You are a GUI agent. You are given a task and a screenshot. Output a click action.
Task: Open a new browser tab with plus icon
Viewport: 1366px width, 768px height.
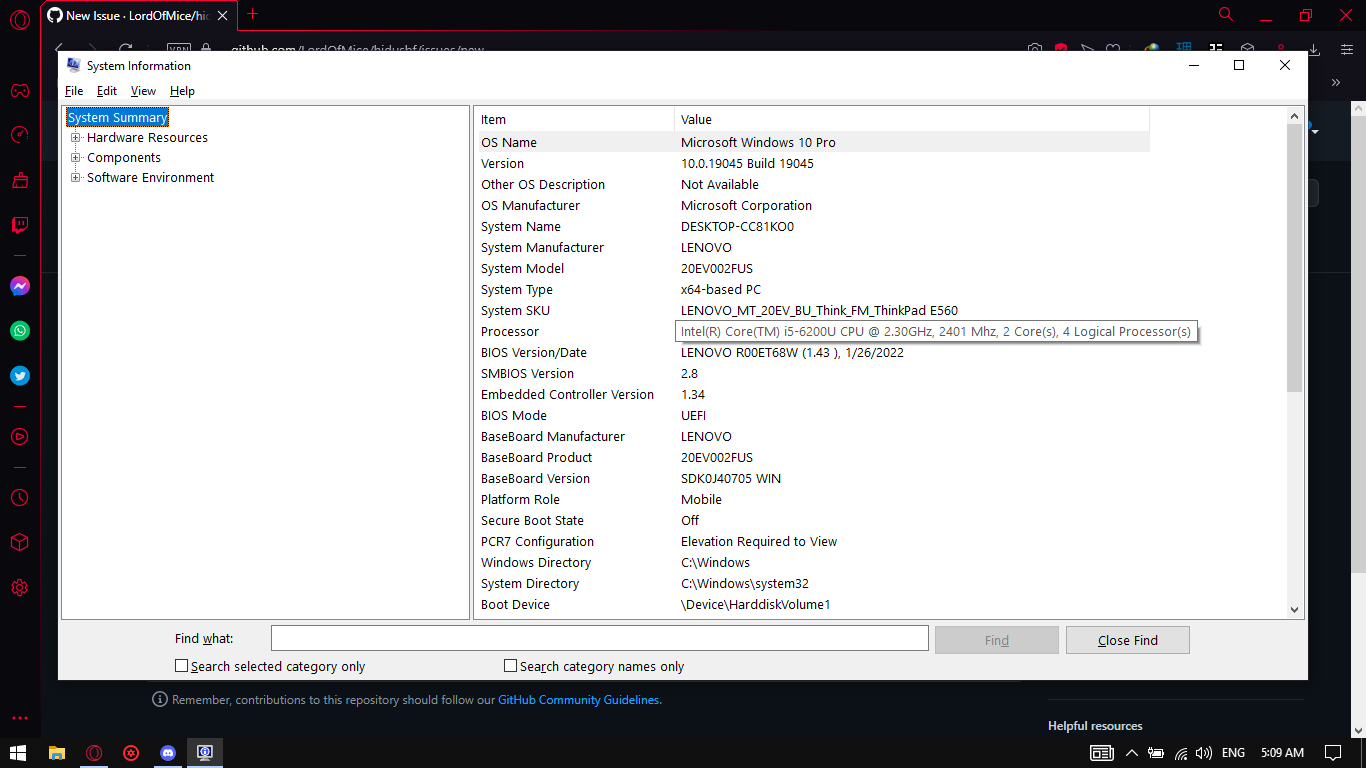(x=252, y=14)
